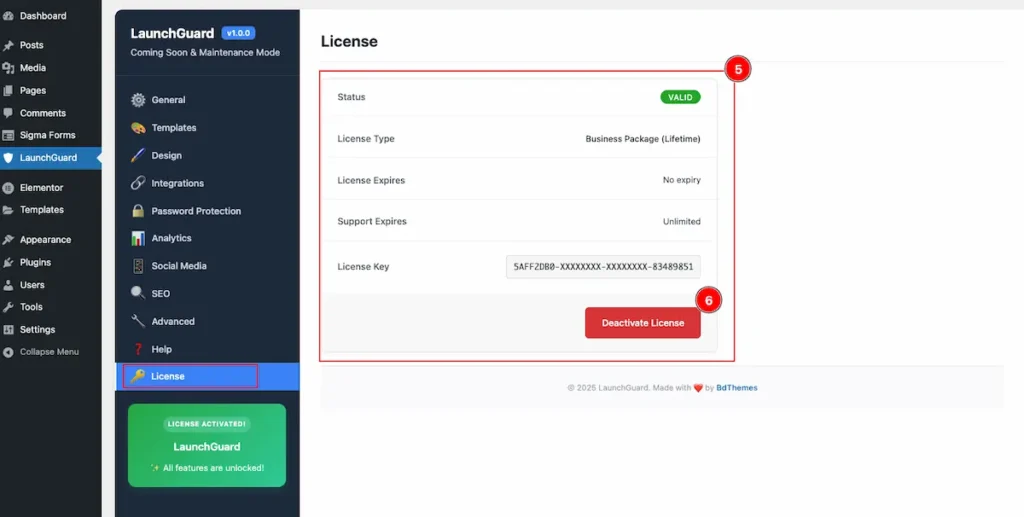Go to Password Protection settings

pos(207,211)
